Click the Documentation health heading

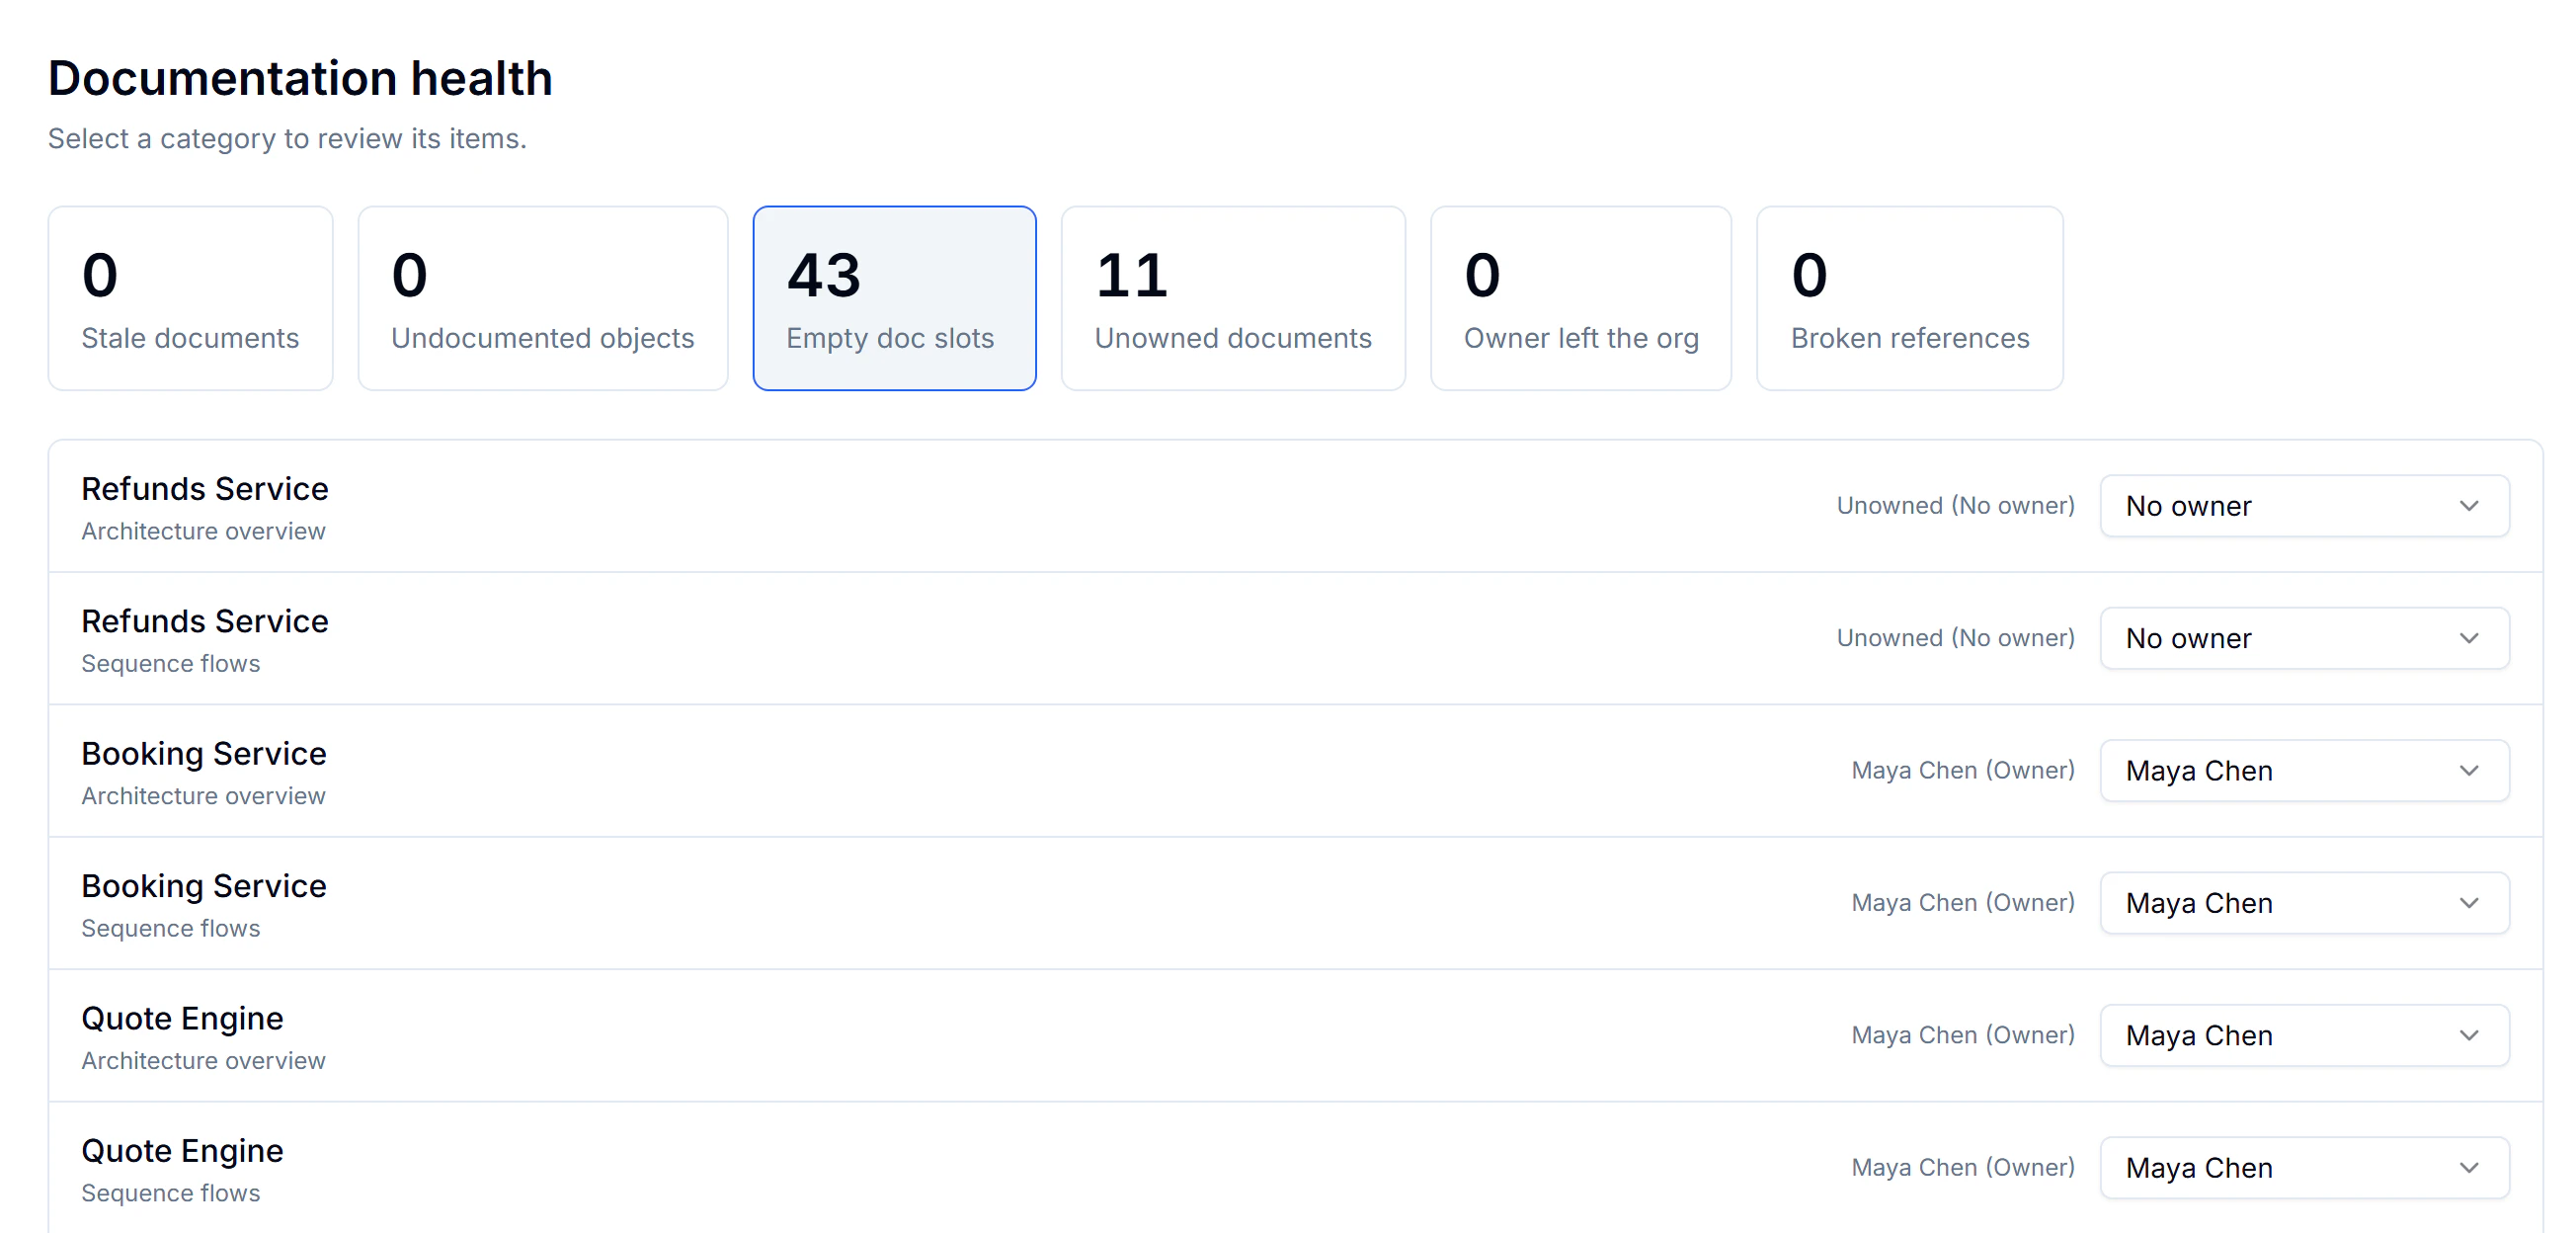tap(300, 78)
